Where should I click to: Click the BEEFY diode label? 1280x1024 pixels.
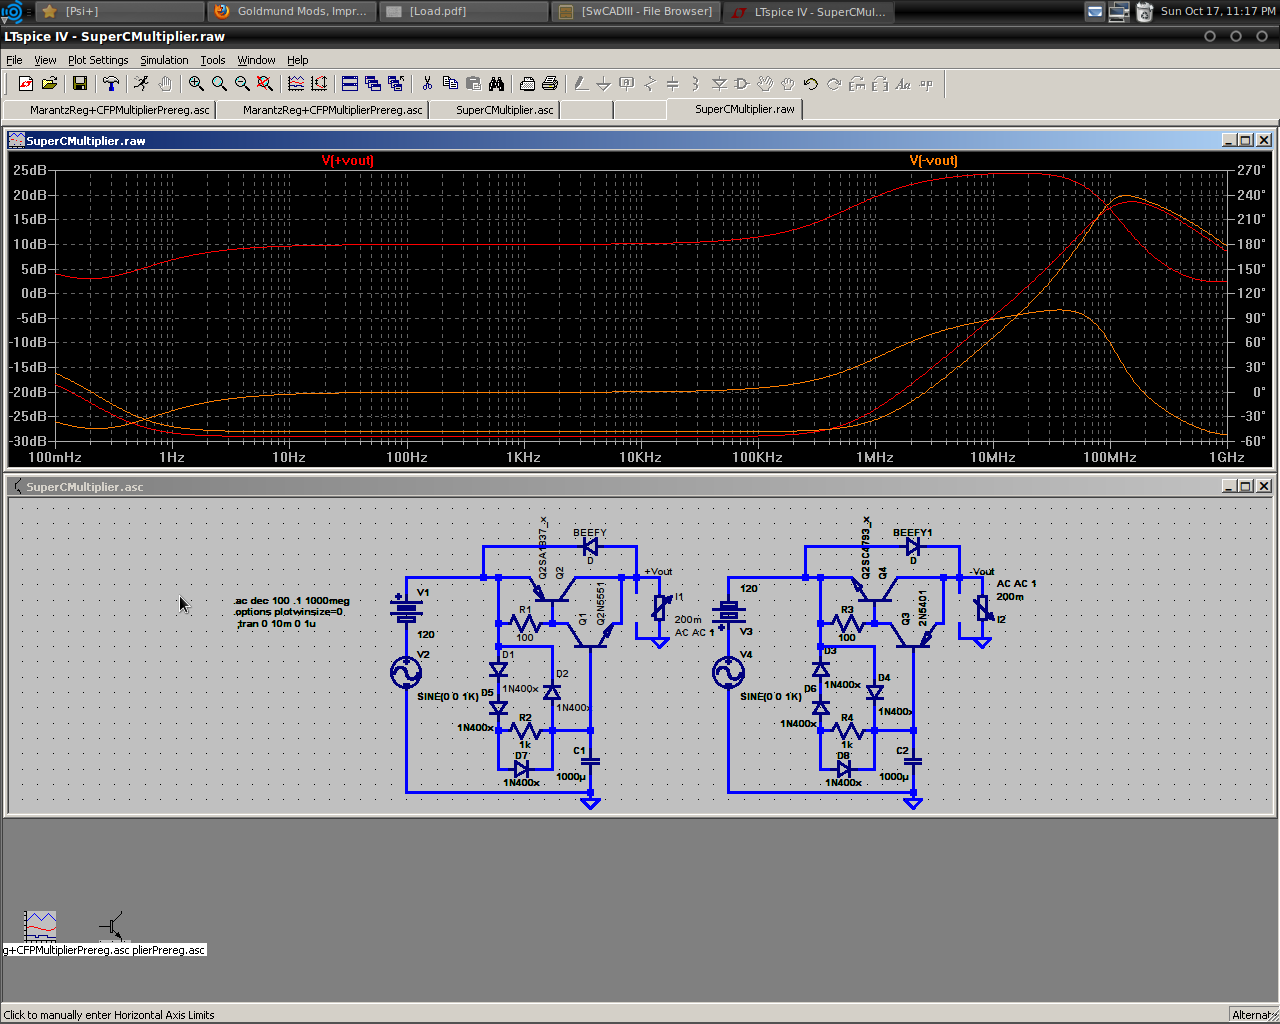tap(590, 533)
